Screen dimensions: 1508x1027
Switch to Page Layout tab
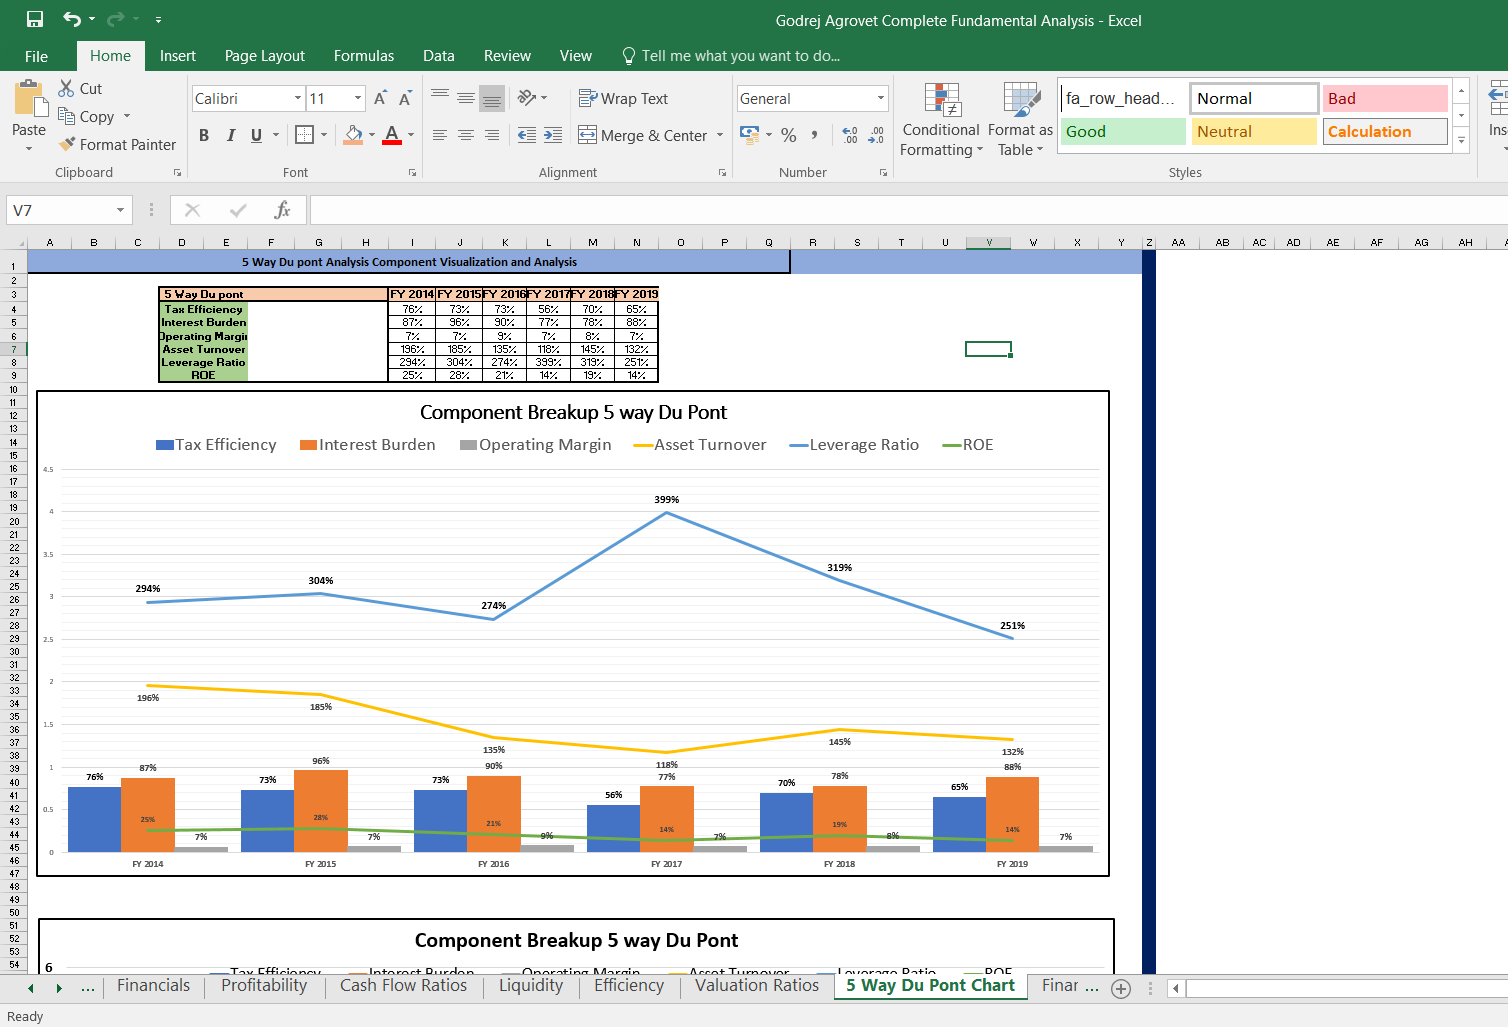265,56
